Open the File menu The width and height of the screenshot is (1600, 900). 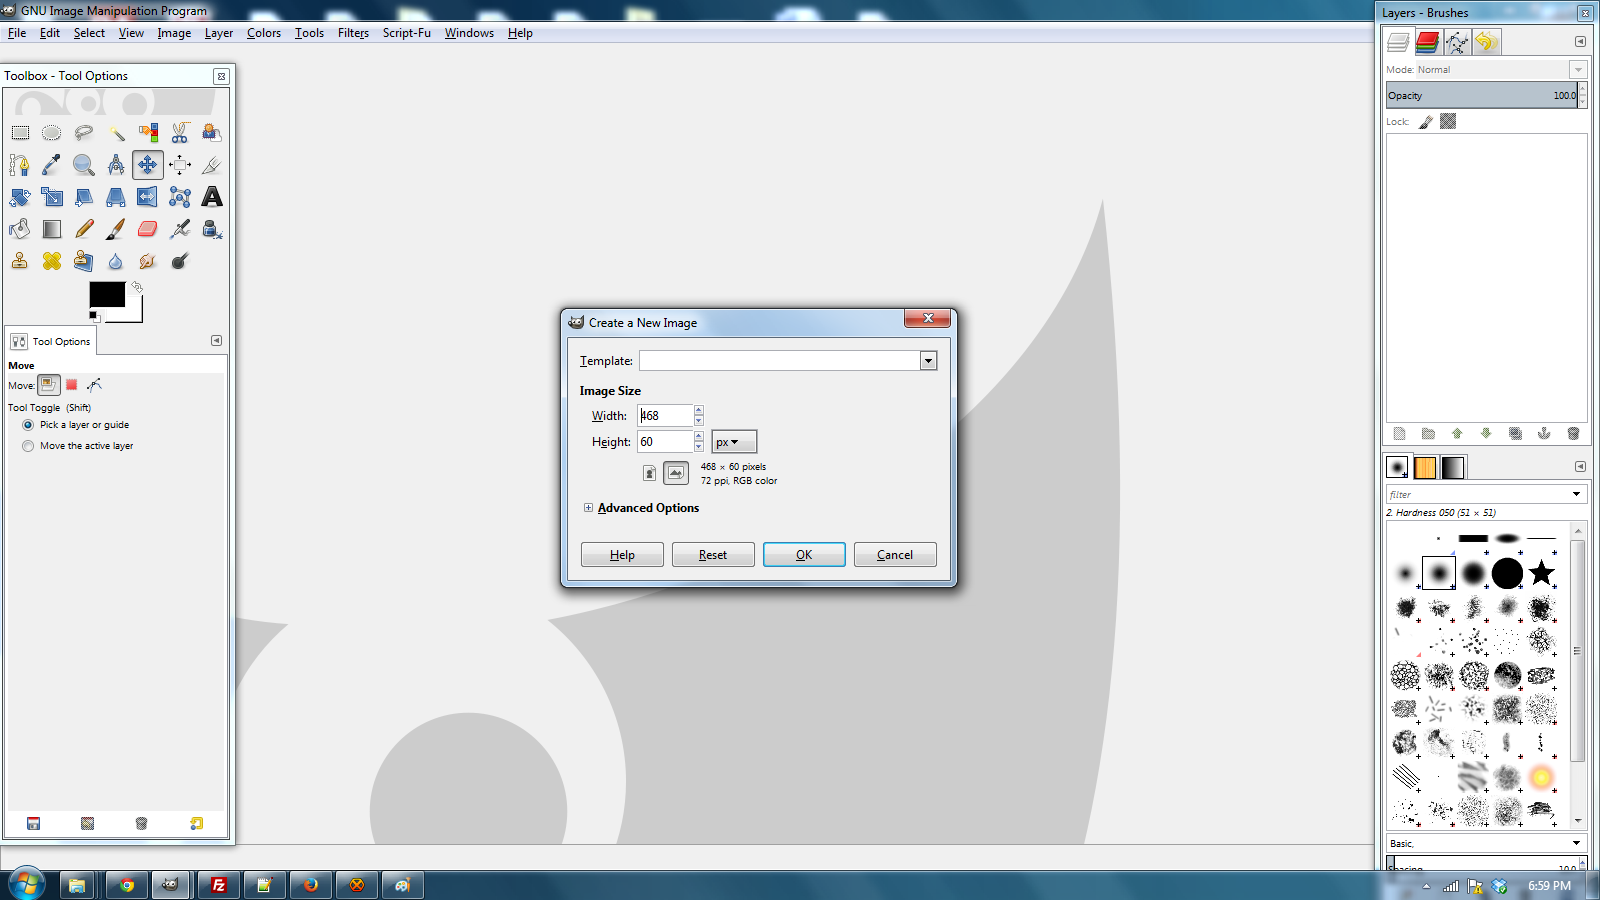(x=17, y=33)
